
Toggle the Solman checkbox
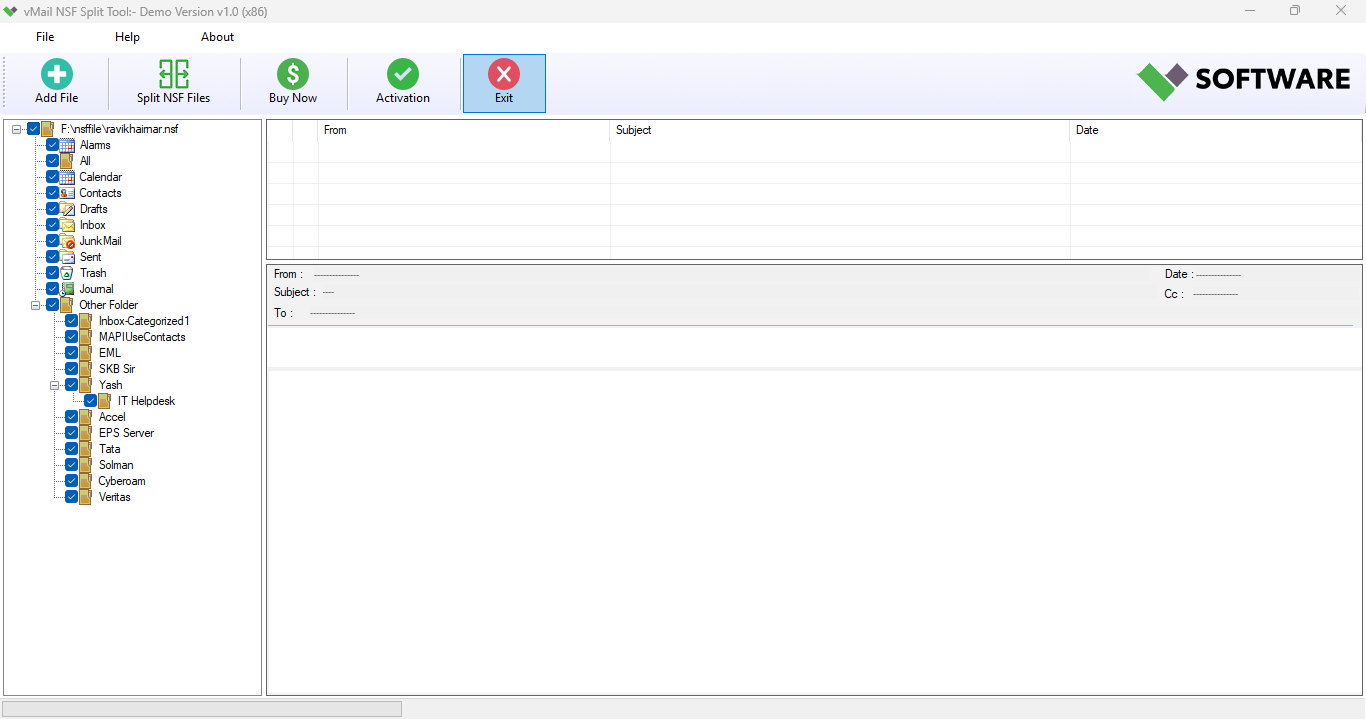point(72,465)
